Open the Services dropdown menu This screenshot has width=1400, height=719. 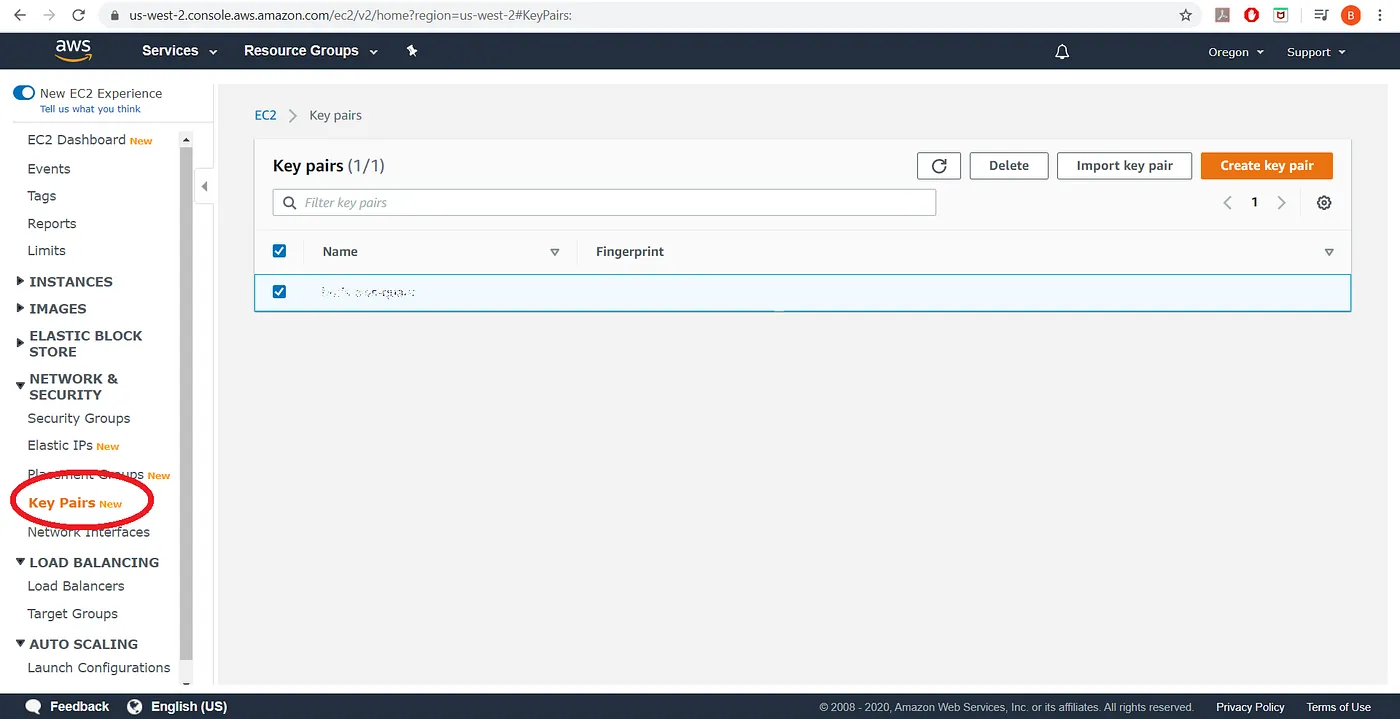coord(180,51)
